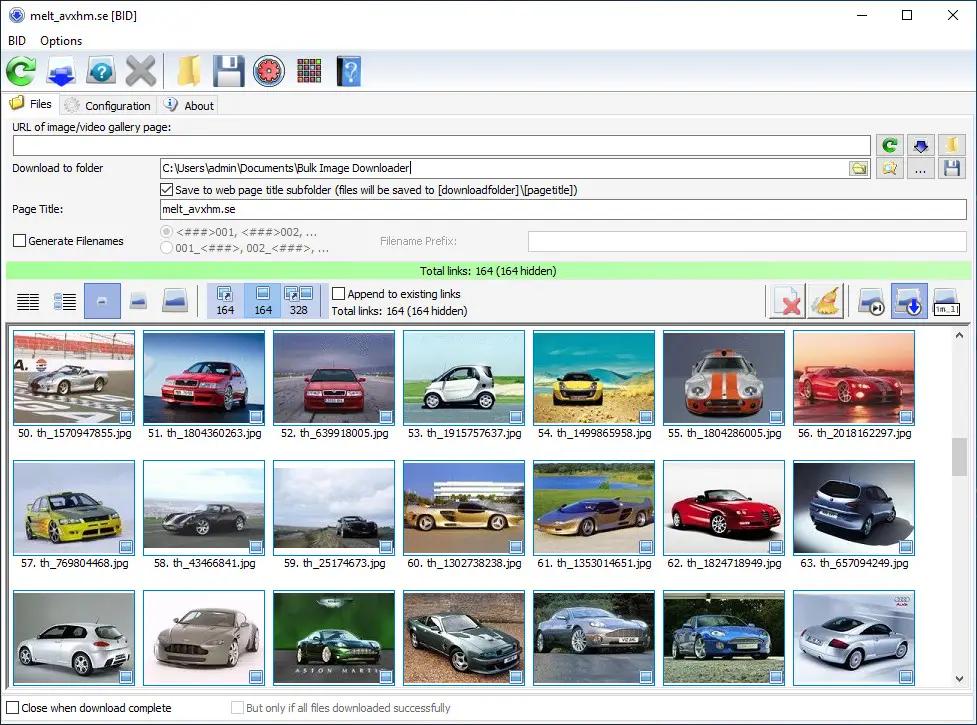Click the red gear icon in the top toolbar
Image resolution: width=977 pixels, height=725 pixels.
269,71
